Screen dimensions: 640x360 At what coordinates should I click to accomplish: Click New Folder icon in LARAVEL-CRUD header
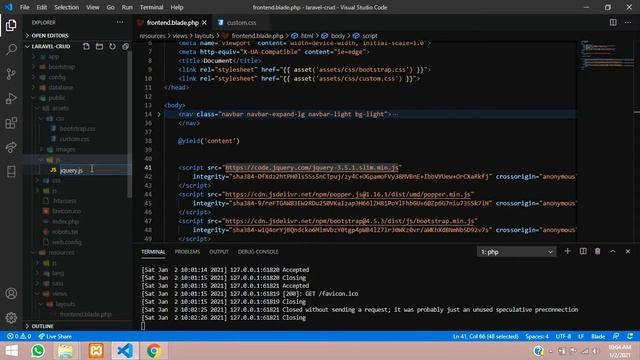(99, 47)
